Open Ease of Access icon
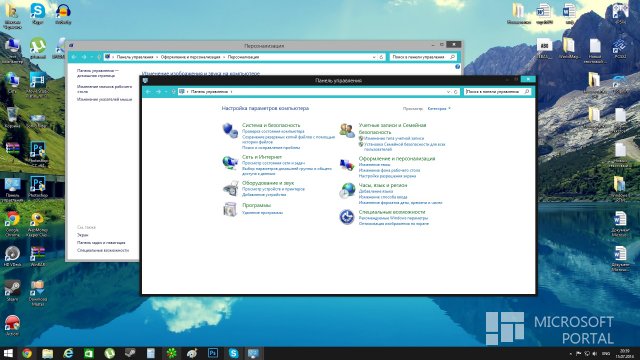Screen dimensions: 640x360 coord(347,217)
